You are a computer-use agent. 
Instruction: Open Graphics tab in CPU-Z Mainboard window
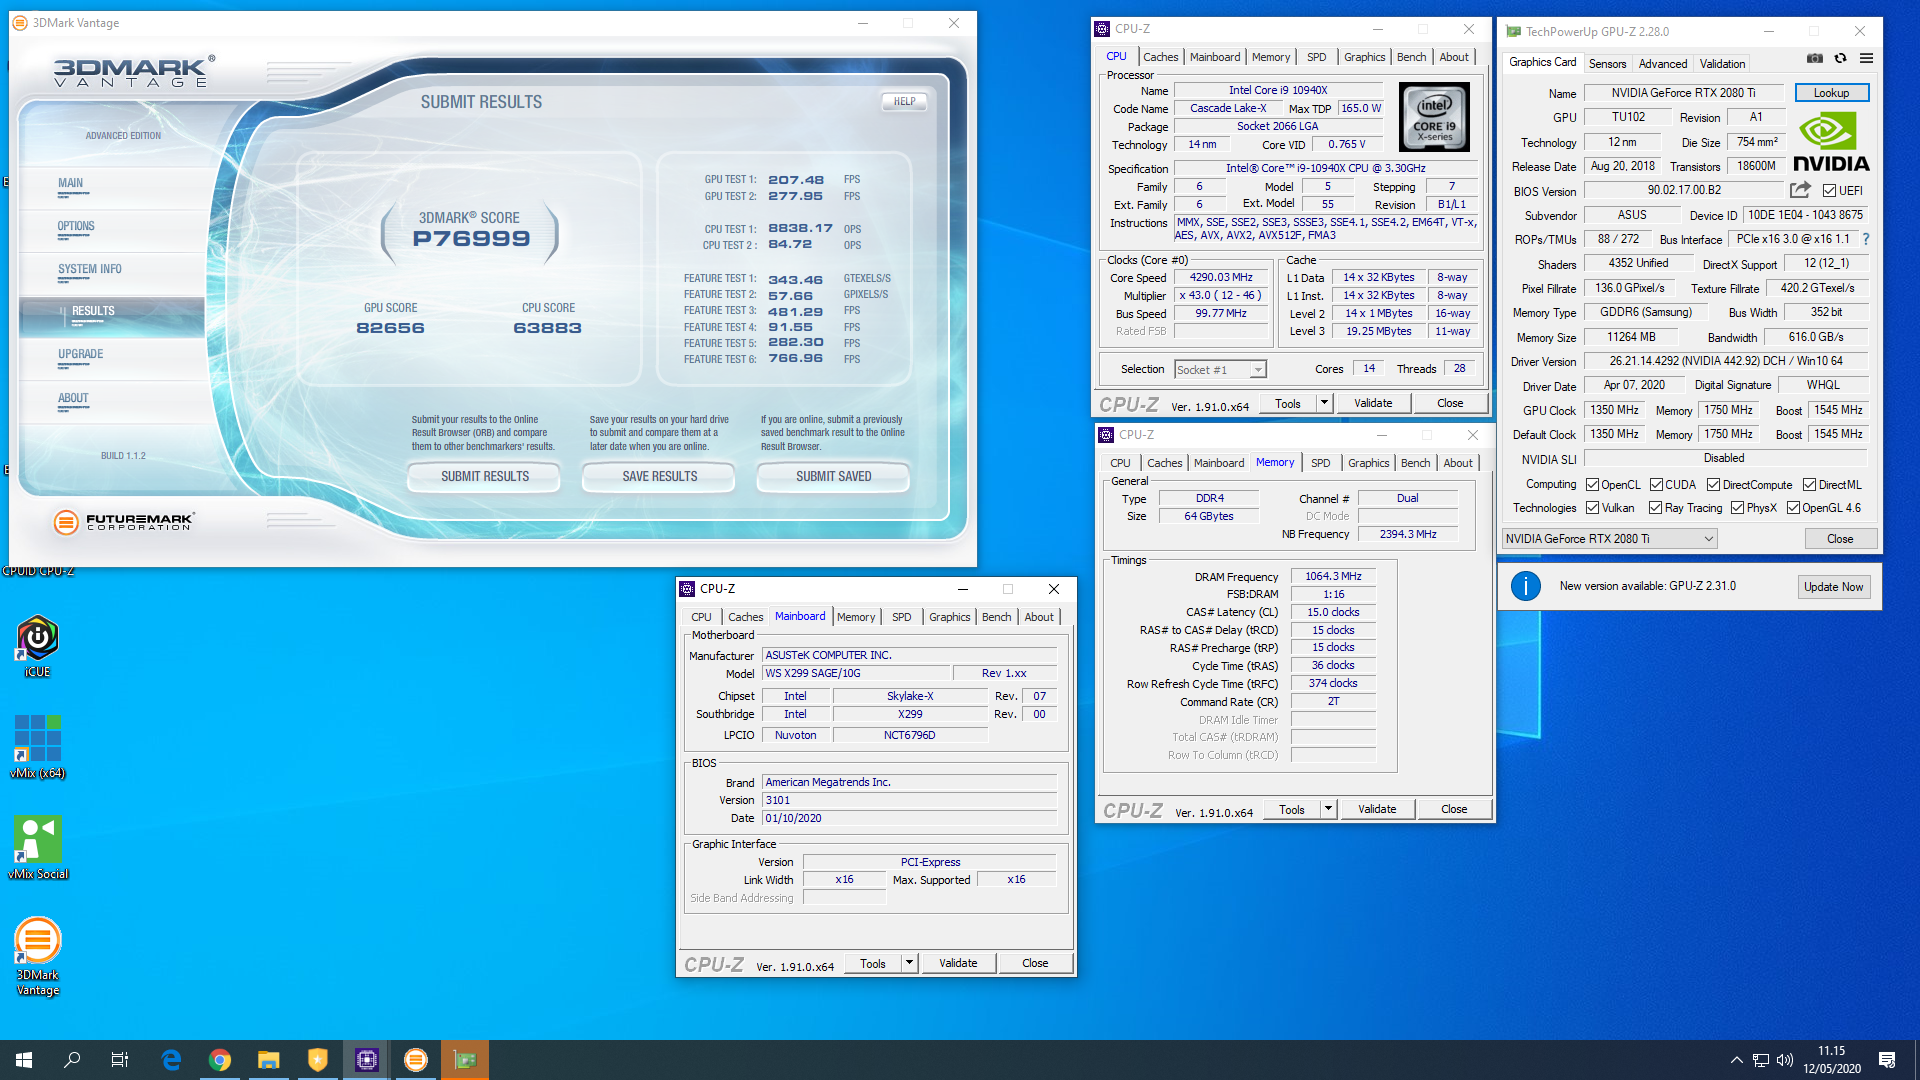coord(949,617)
